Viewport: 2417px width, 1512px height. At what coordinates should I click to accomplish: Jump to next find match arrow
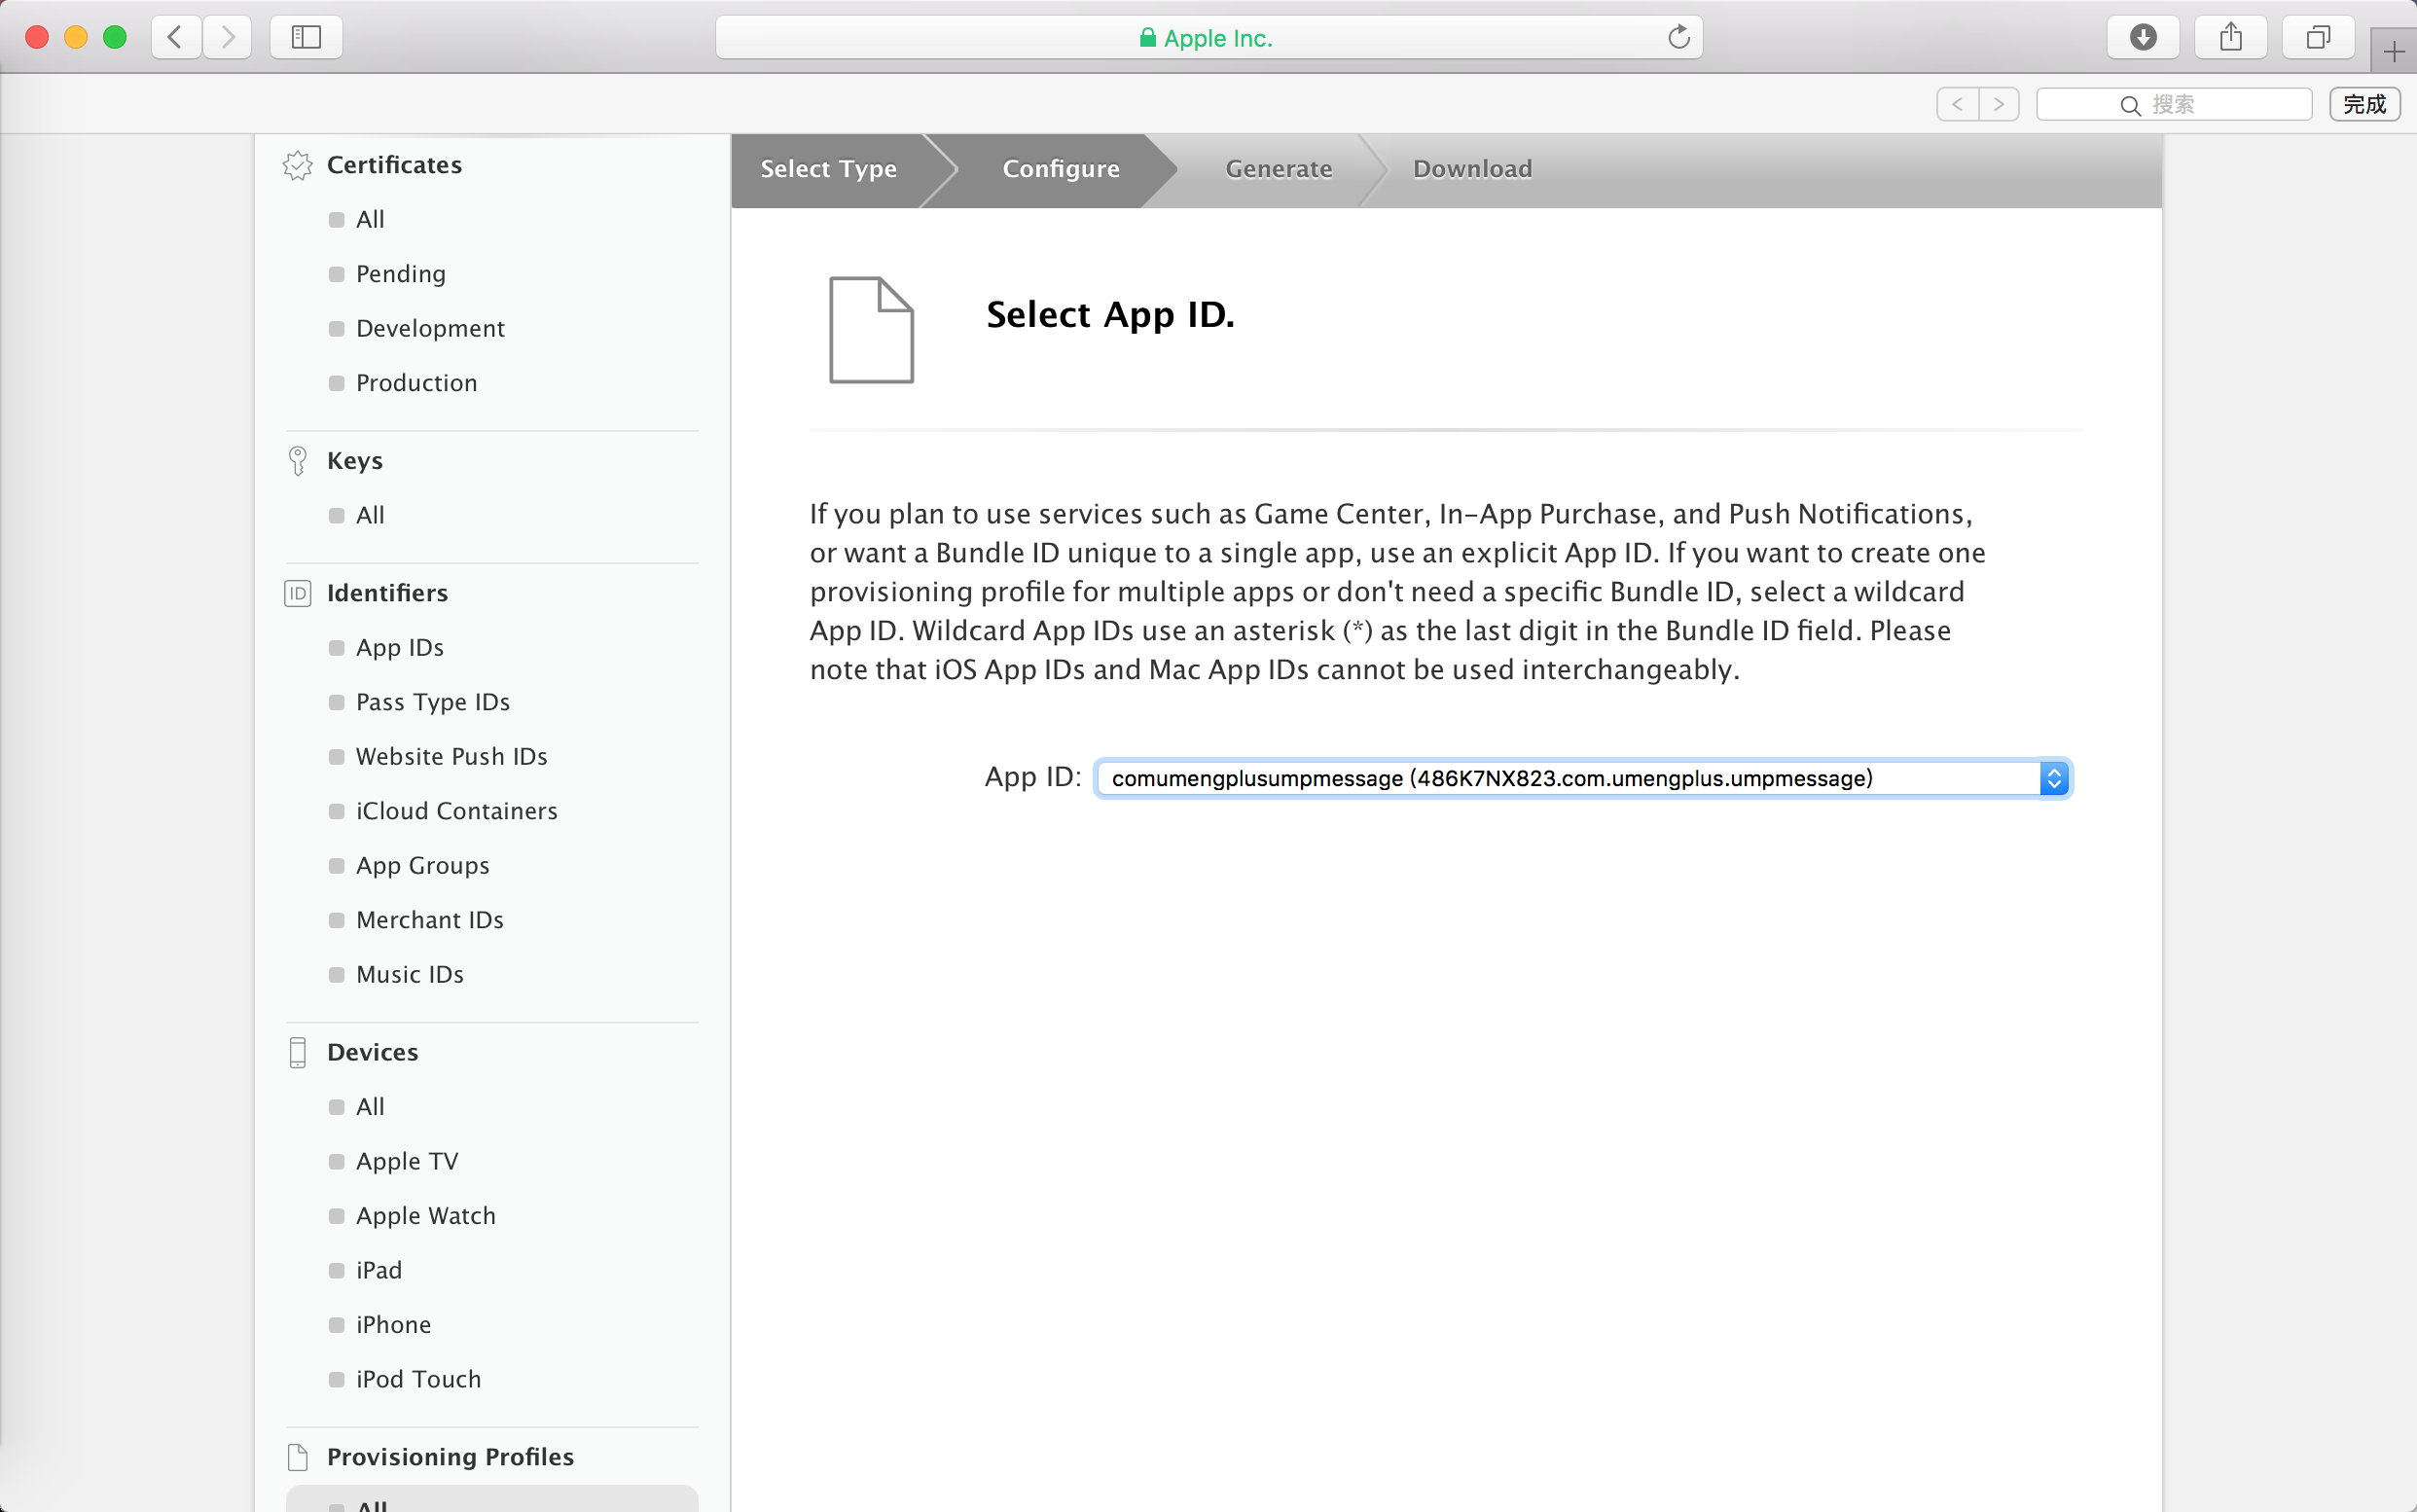point(1999,104)
